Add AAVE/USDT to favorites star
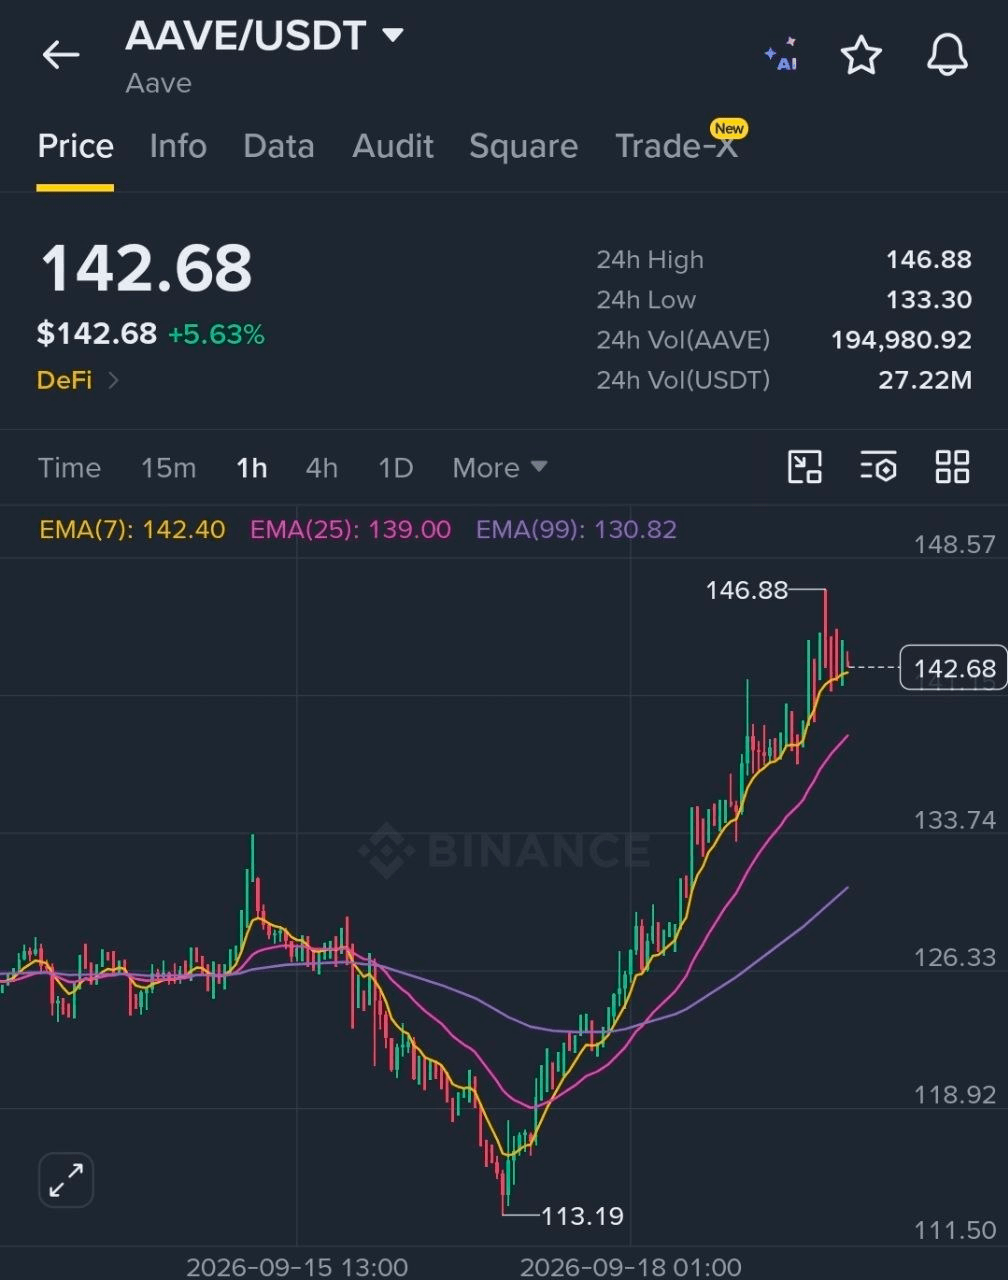1008x1280 pixels. click(x=861, y=55)
